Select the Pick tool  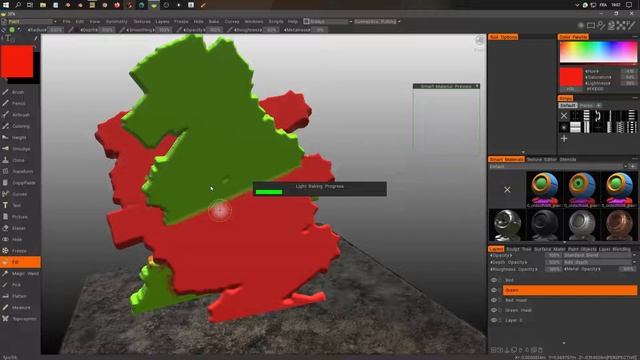pyautogui.click(x=20, y=285)
